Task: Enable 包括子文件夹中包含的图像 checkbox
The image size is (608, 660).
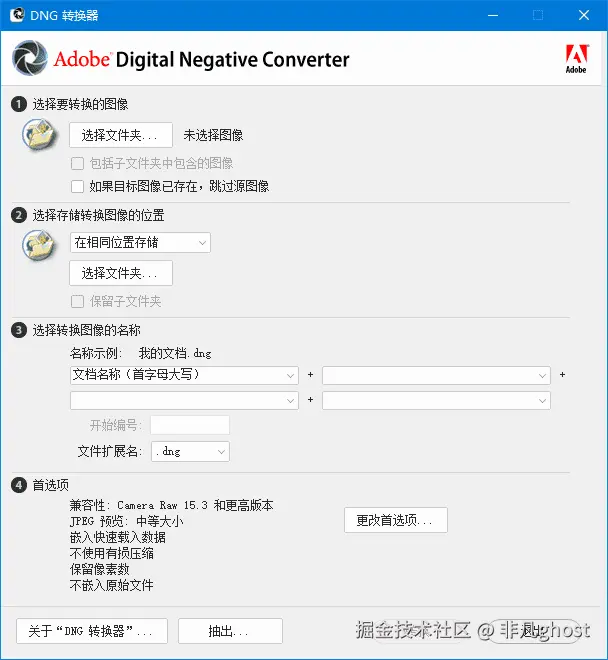Action: pyautogui.click(x=77, y=163)
